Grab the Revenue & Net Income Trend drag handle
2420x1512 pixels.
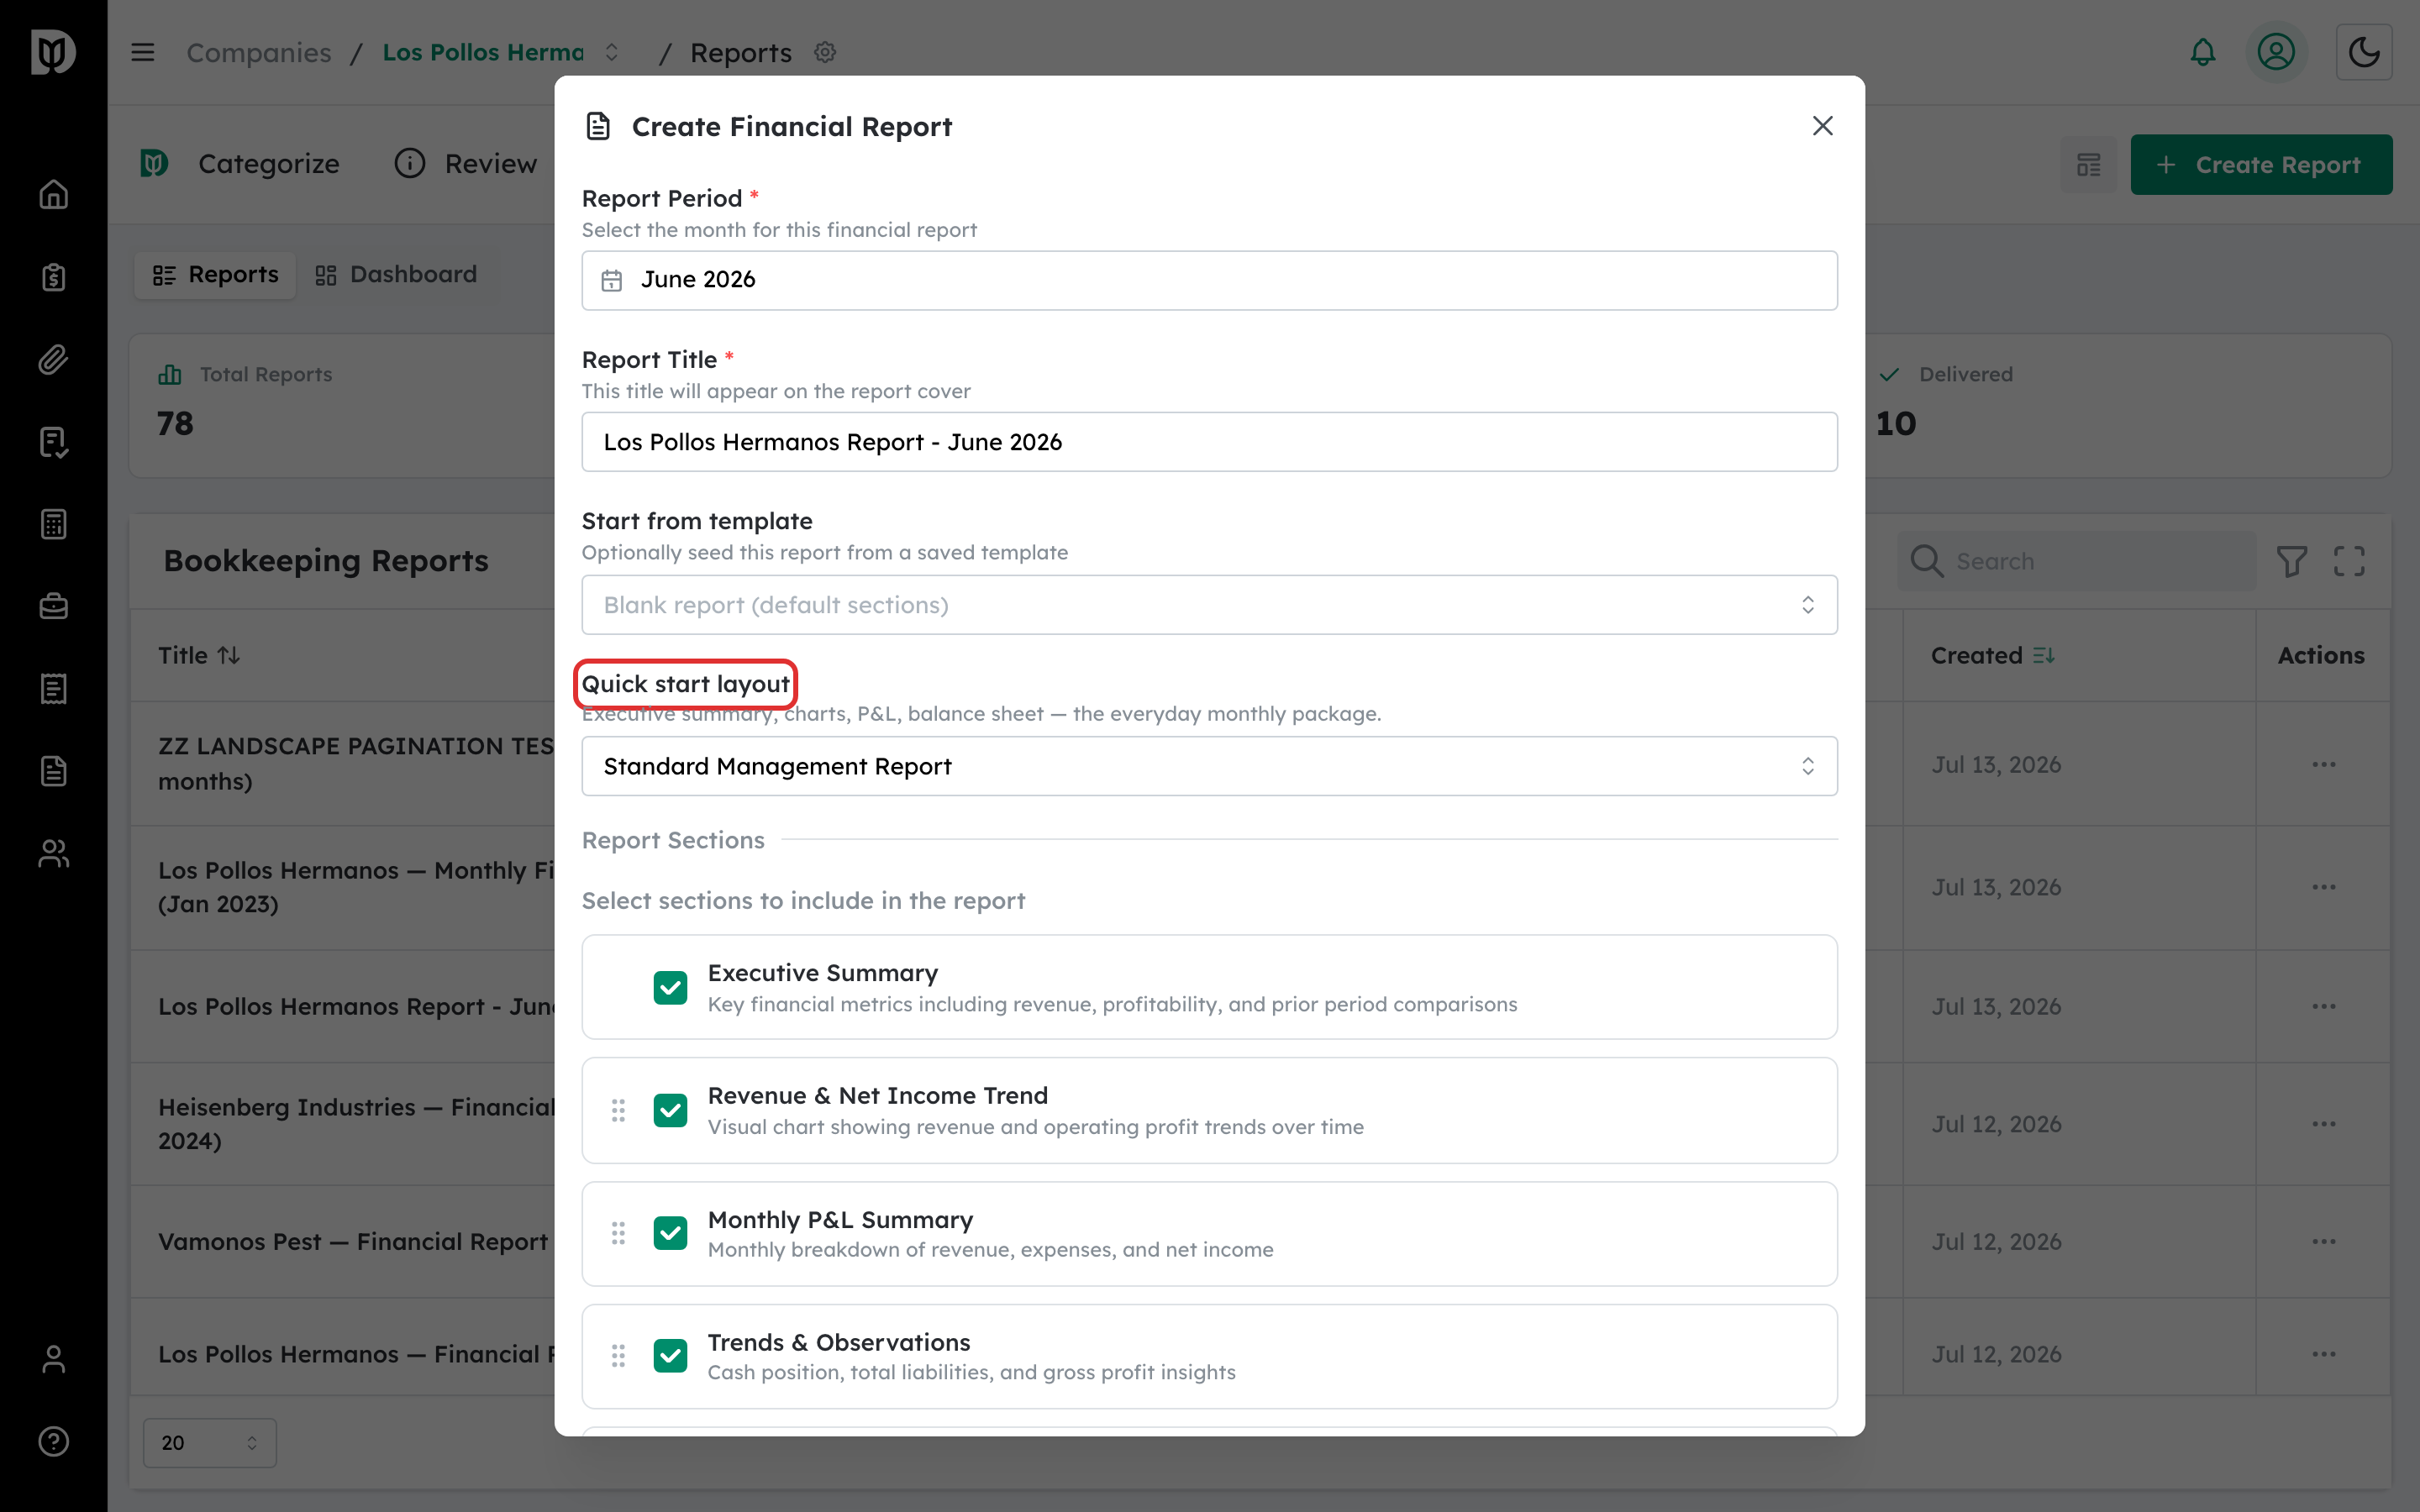618,1110
